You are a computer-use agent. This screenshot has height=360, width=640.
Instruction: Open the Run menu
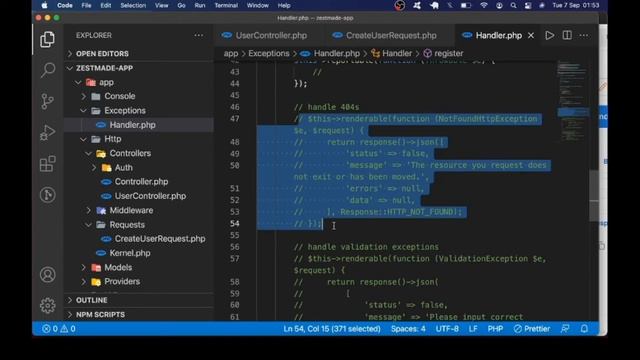200,5
